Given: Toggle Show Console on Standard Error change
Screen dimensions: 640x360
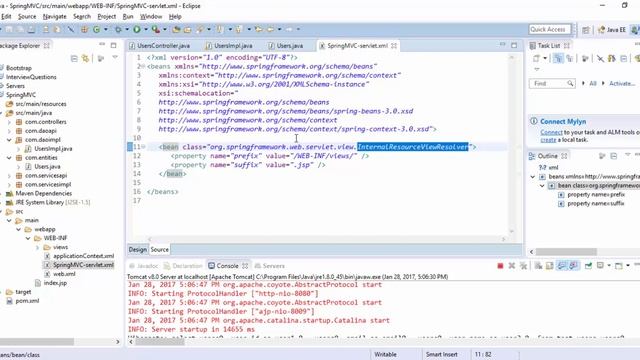Looking at the screenshot, I should (573, 266).
